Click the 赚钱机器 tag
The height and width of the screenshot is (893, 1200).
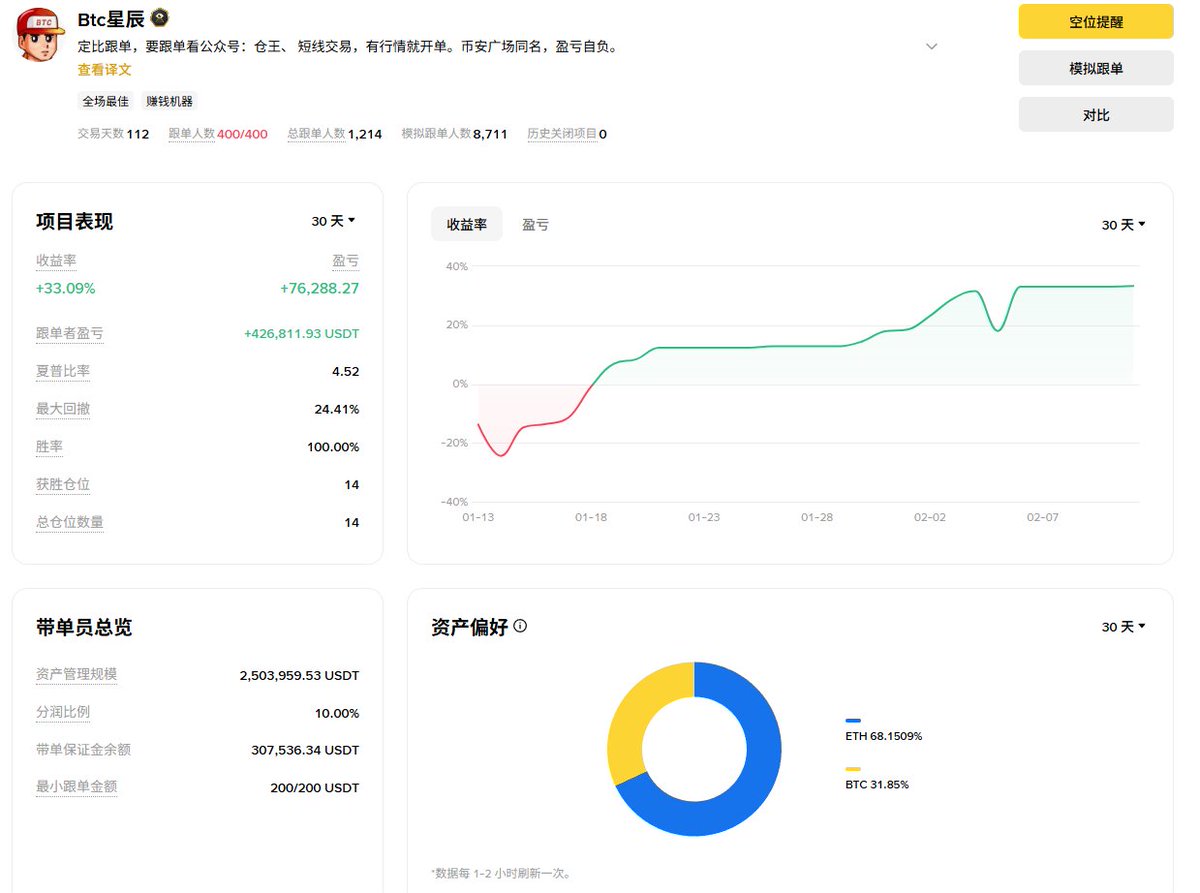click(170, 101)
